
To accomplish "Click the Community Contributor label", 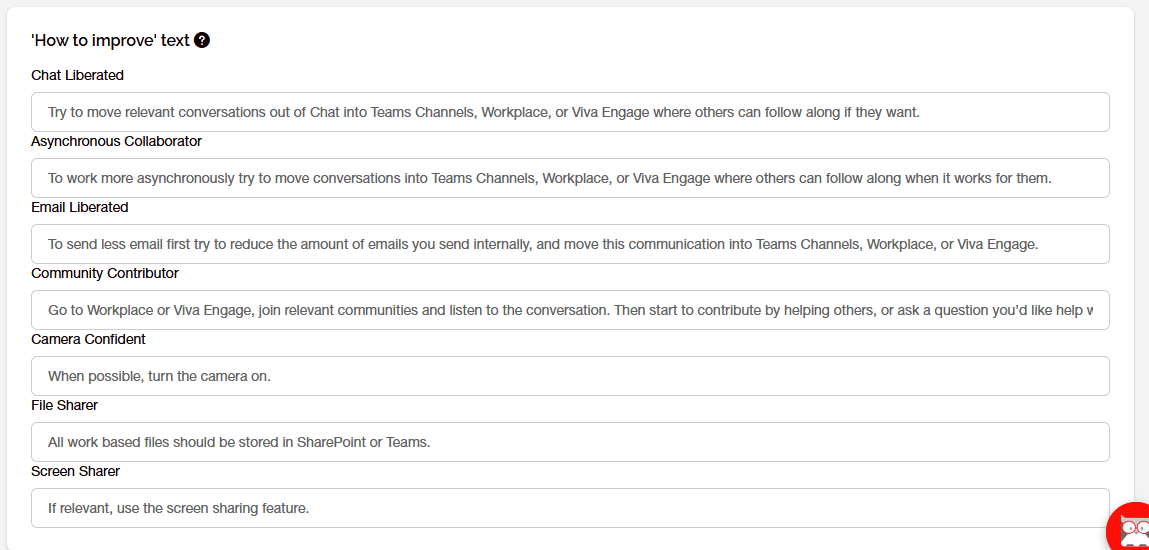I will [105, 273].
